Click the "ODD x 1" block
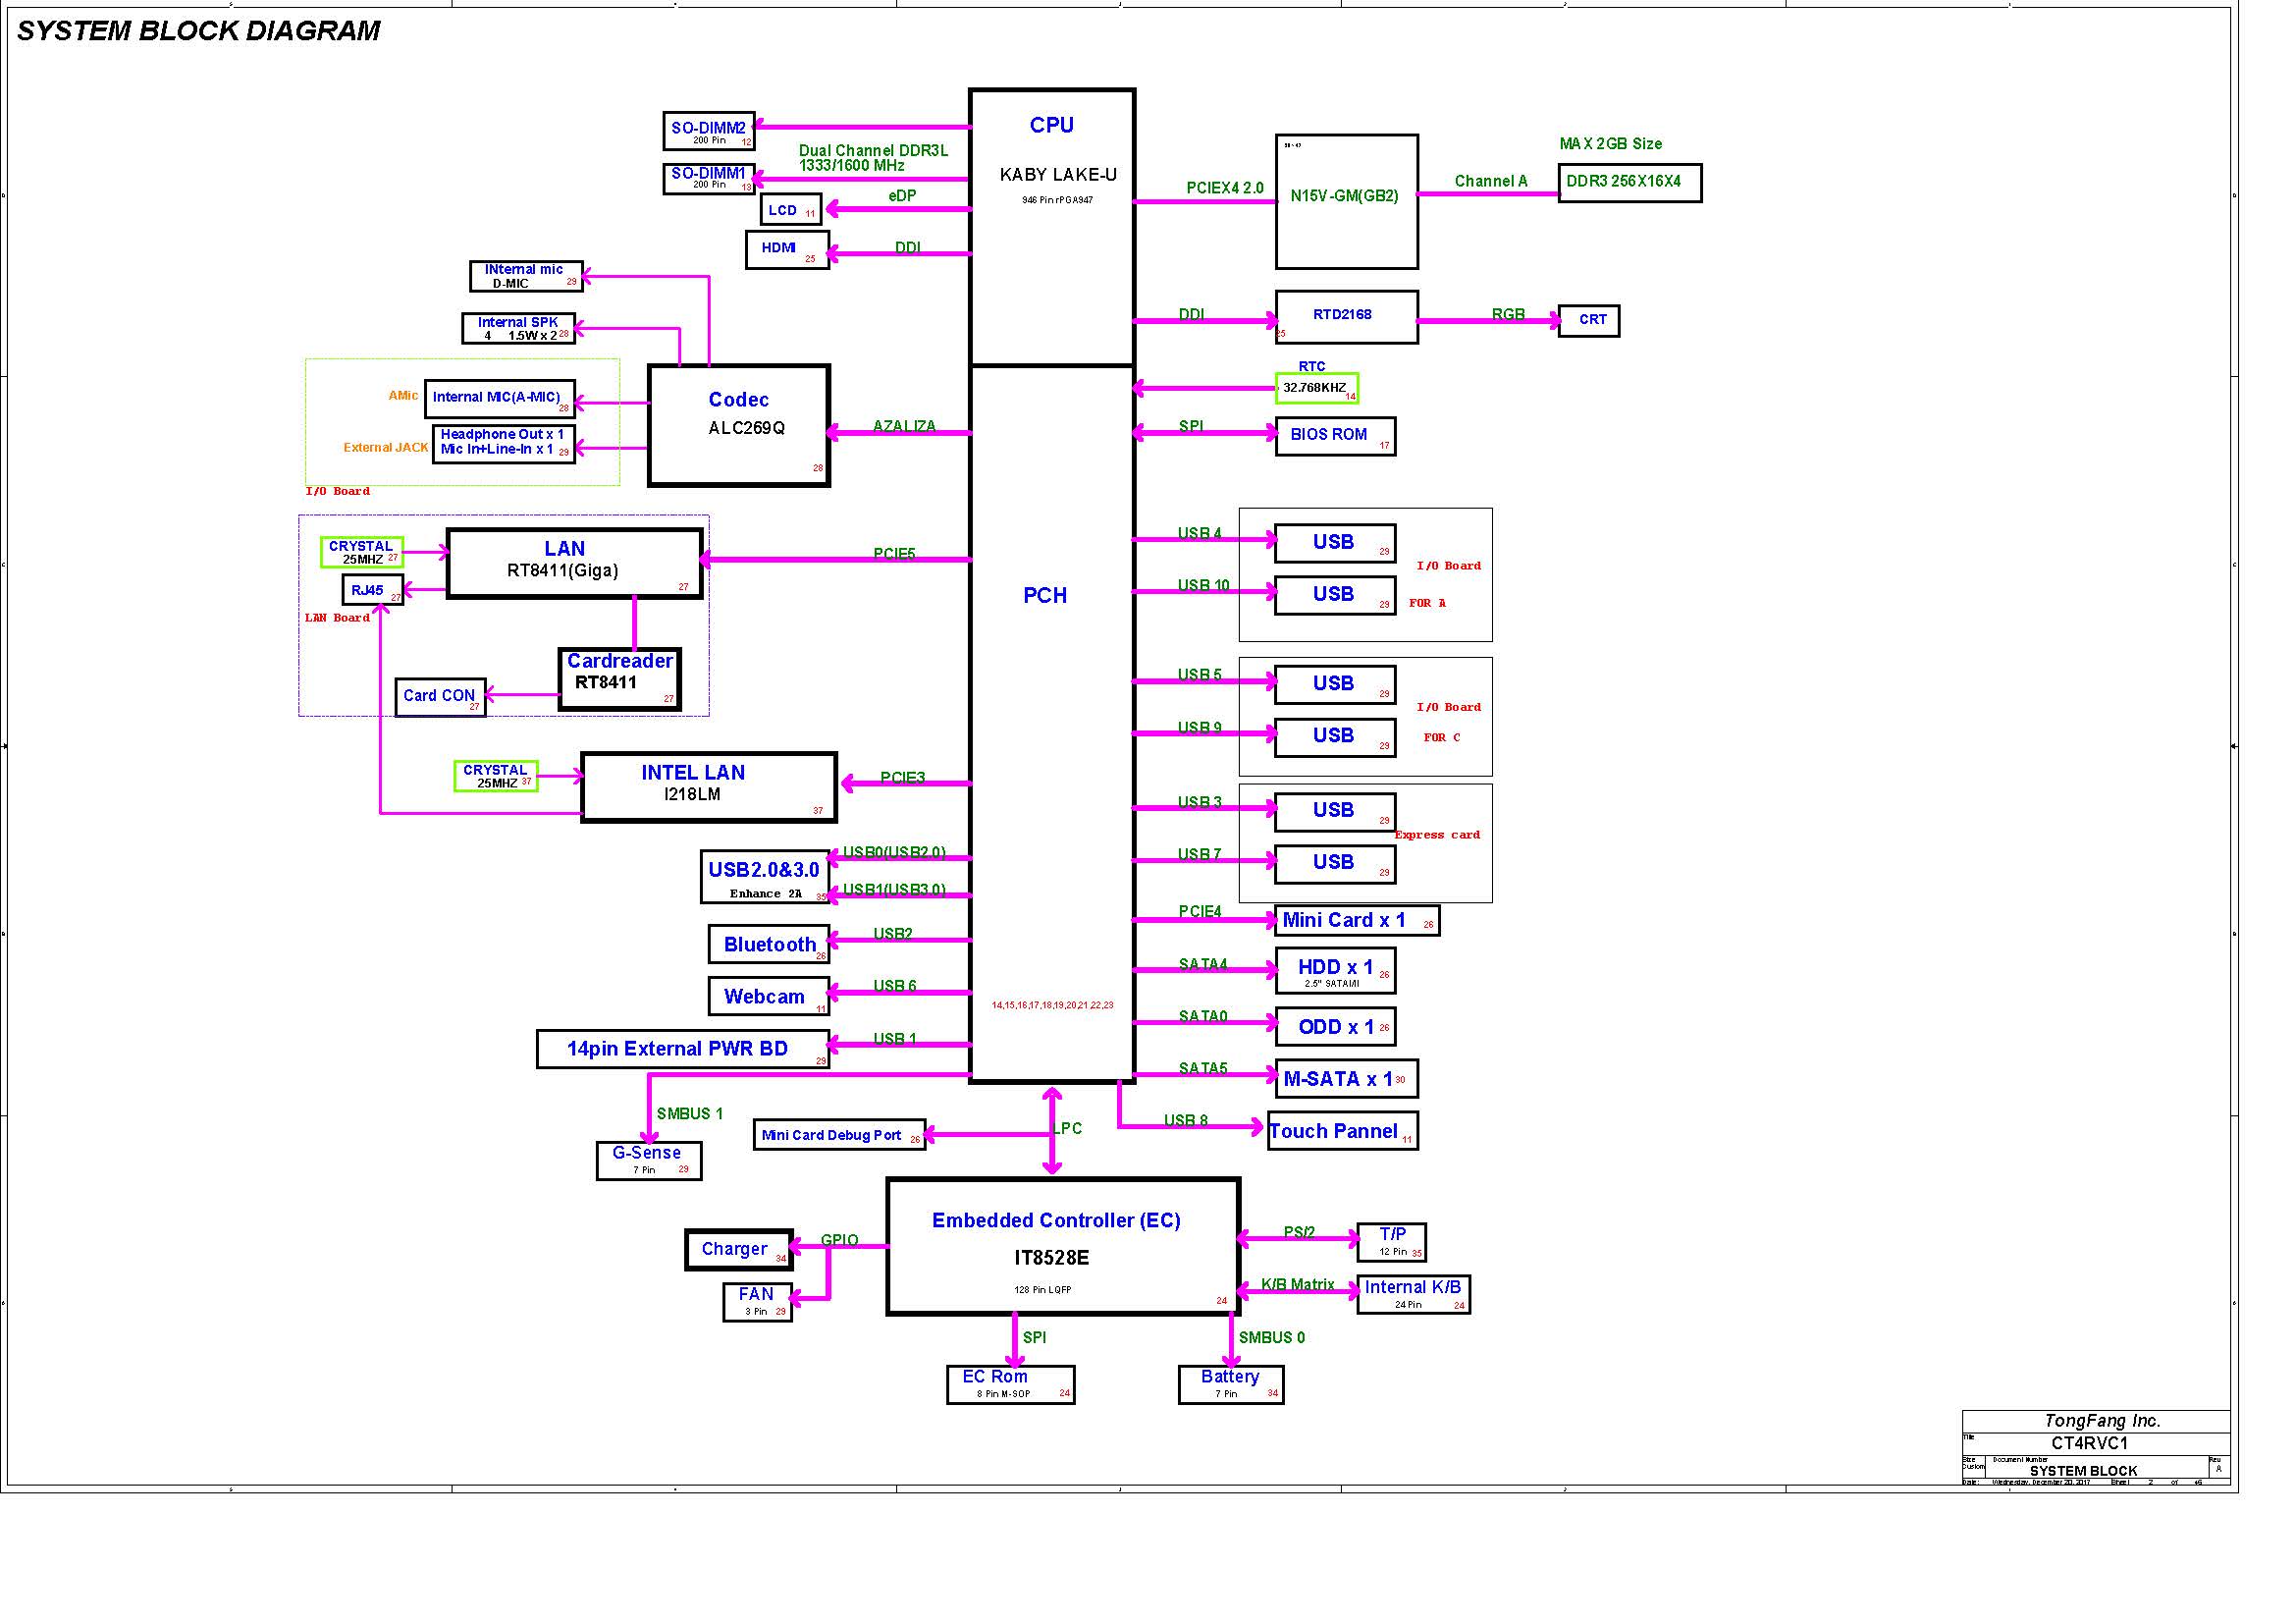Image resolution: width=2296 pixels, height=1623 pixels. point(1335,1027)
